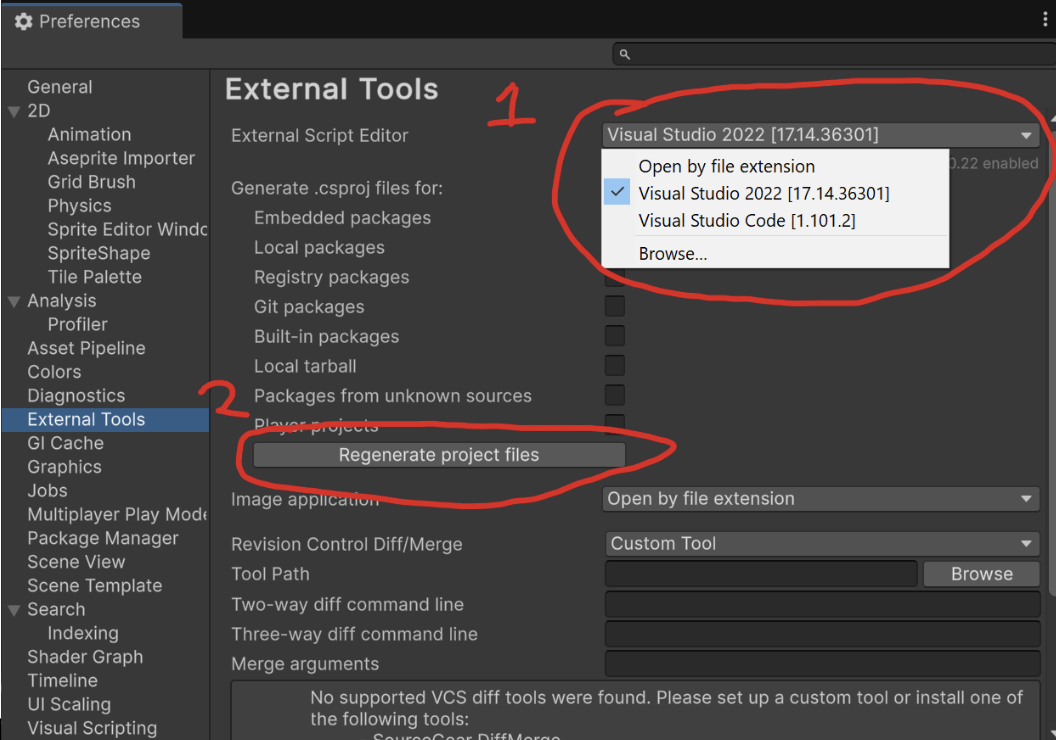Click the Preferences gear icon
The height and width of the screenshot is (740, 1056).
click(22, 20)
